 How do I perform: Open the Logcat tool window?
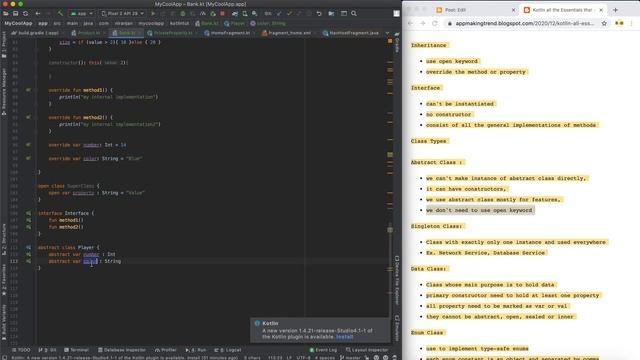(x=228, y=350)
